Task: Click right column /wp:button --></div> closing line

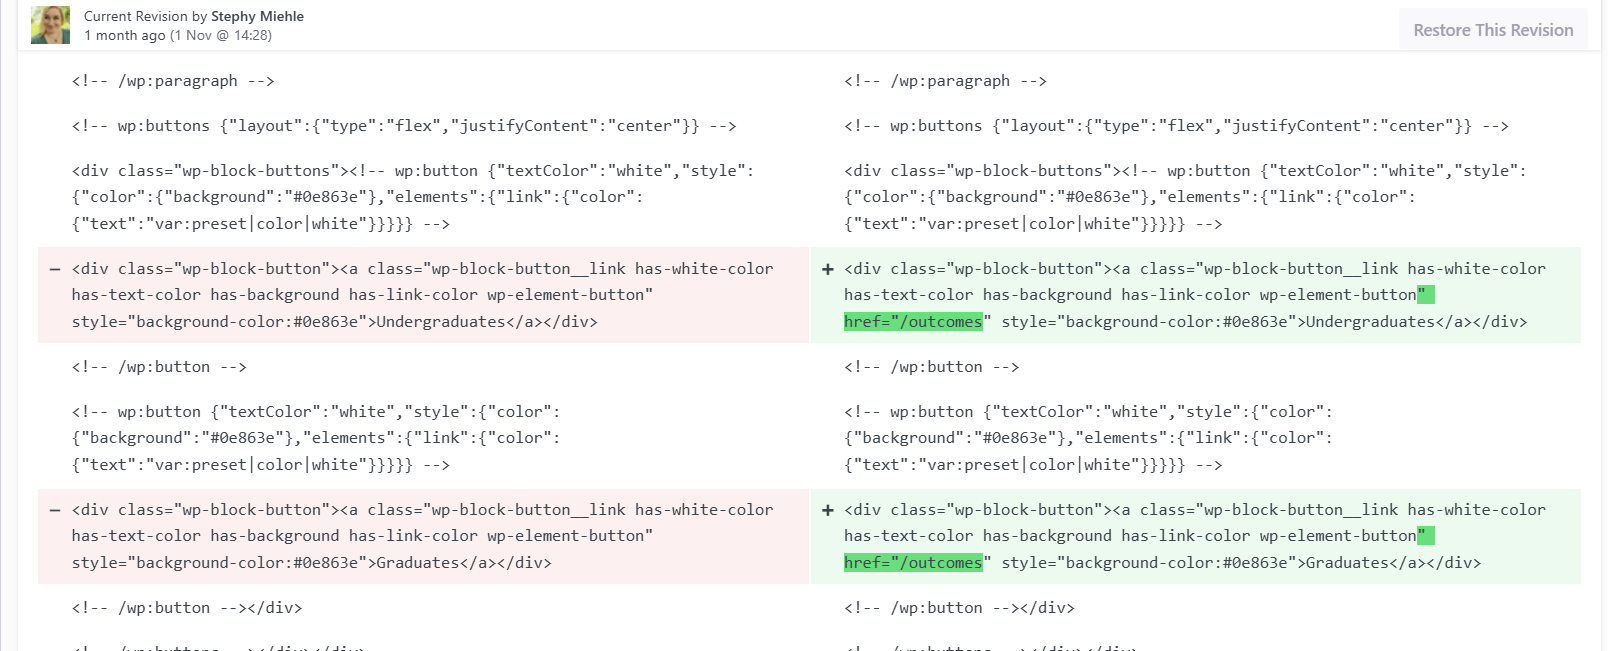Action: (x=959, y=608)
